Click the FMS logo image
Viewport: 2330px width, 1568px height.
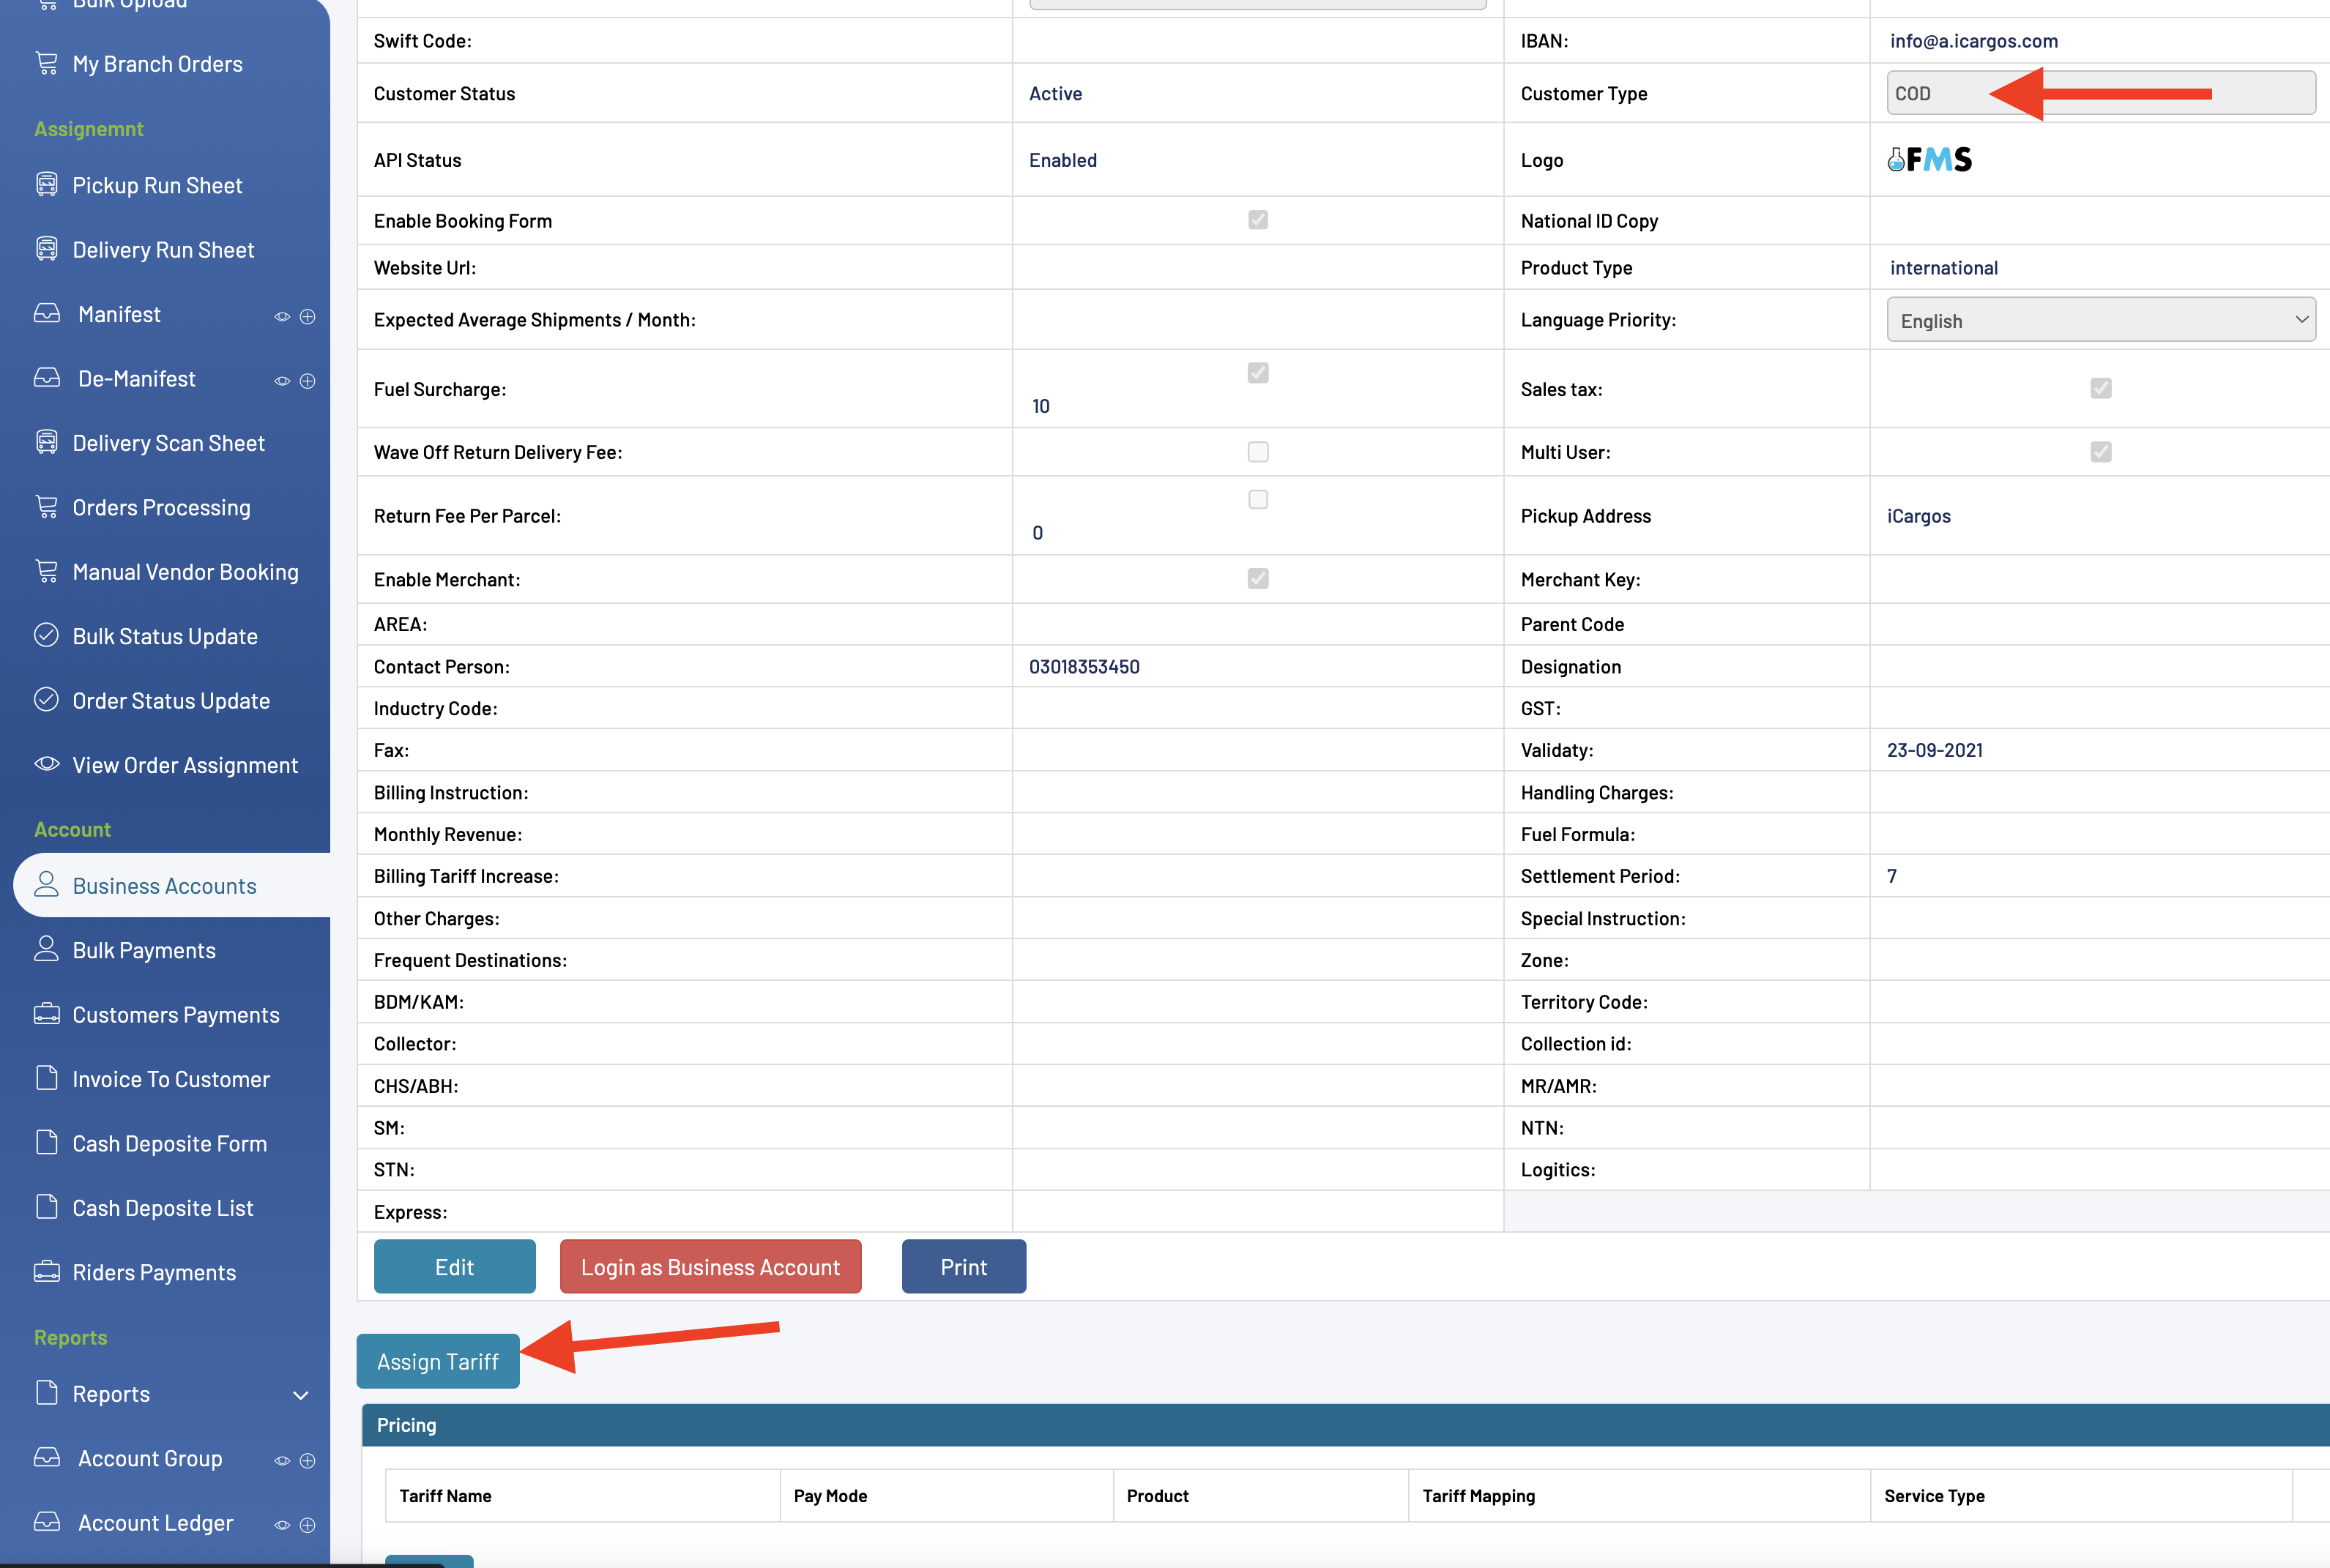[x=1929, y=160]
